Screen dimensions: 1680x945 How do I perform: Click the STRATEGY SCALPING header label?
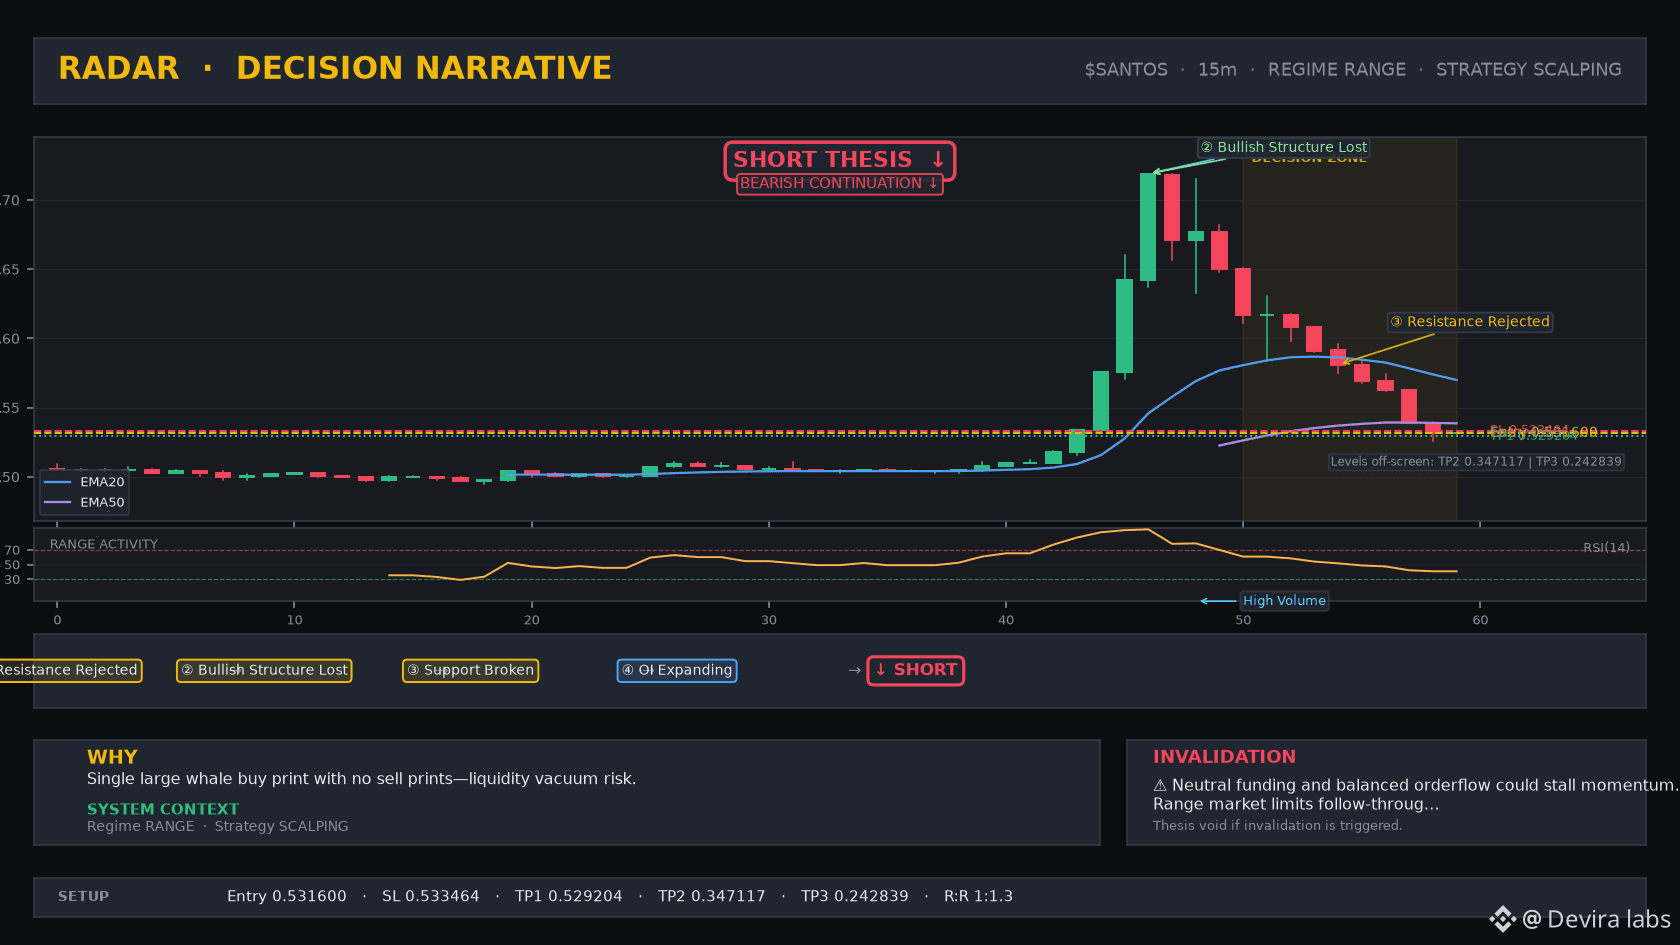(x=1529, y=70)
